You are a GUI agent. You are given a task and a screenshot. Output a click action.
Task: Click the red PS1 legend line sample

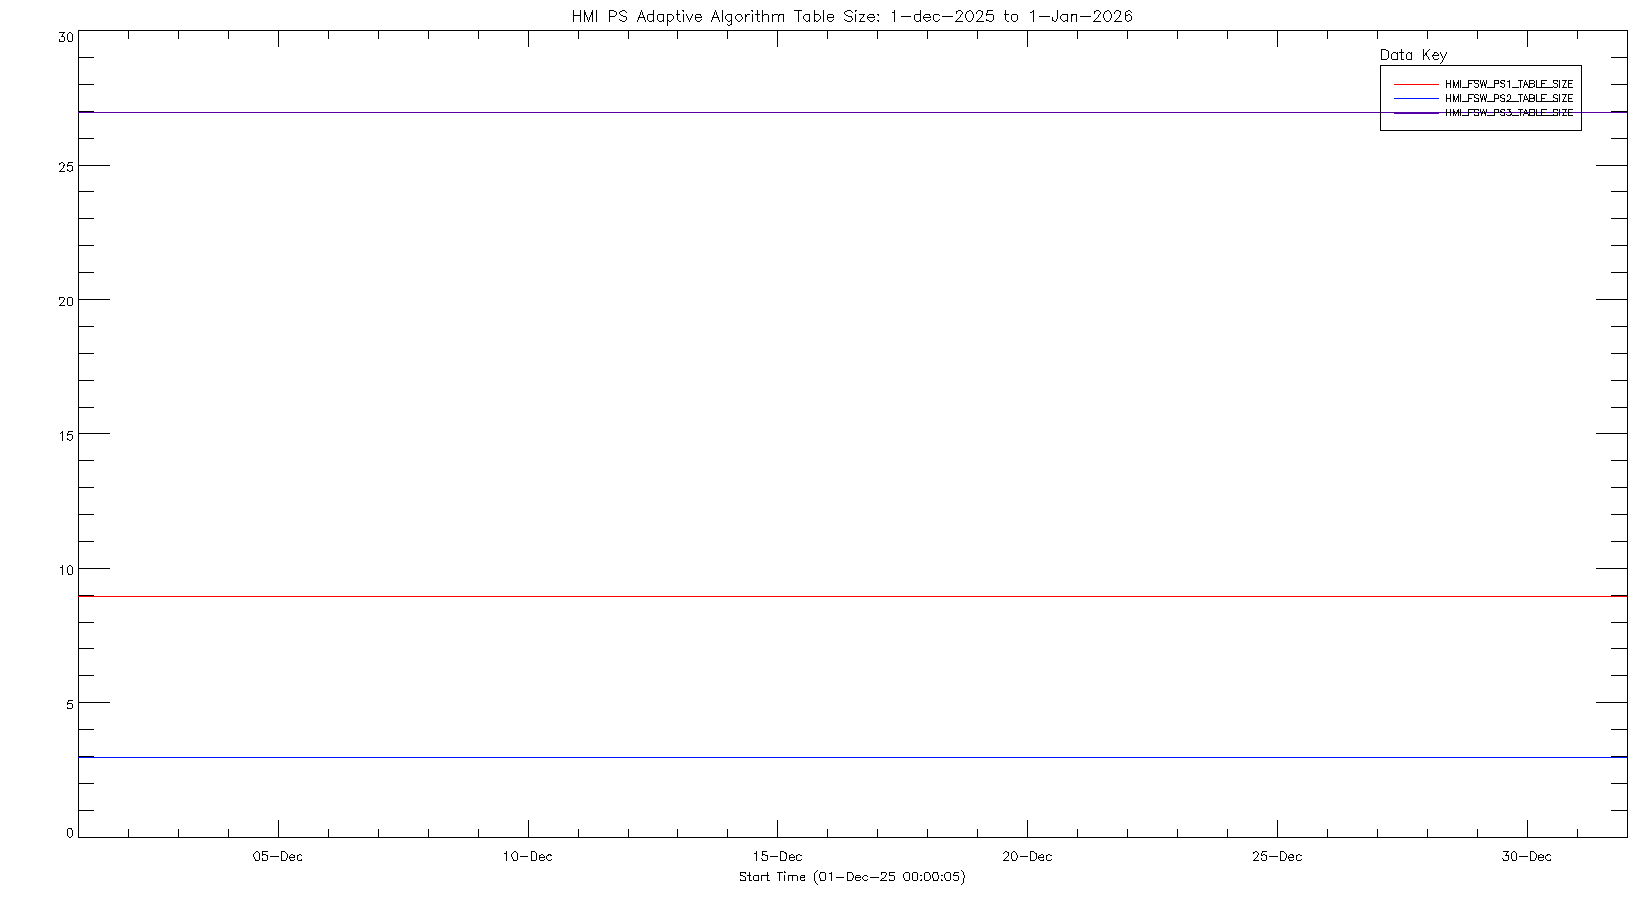(x=1416, y=84)
